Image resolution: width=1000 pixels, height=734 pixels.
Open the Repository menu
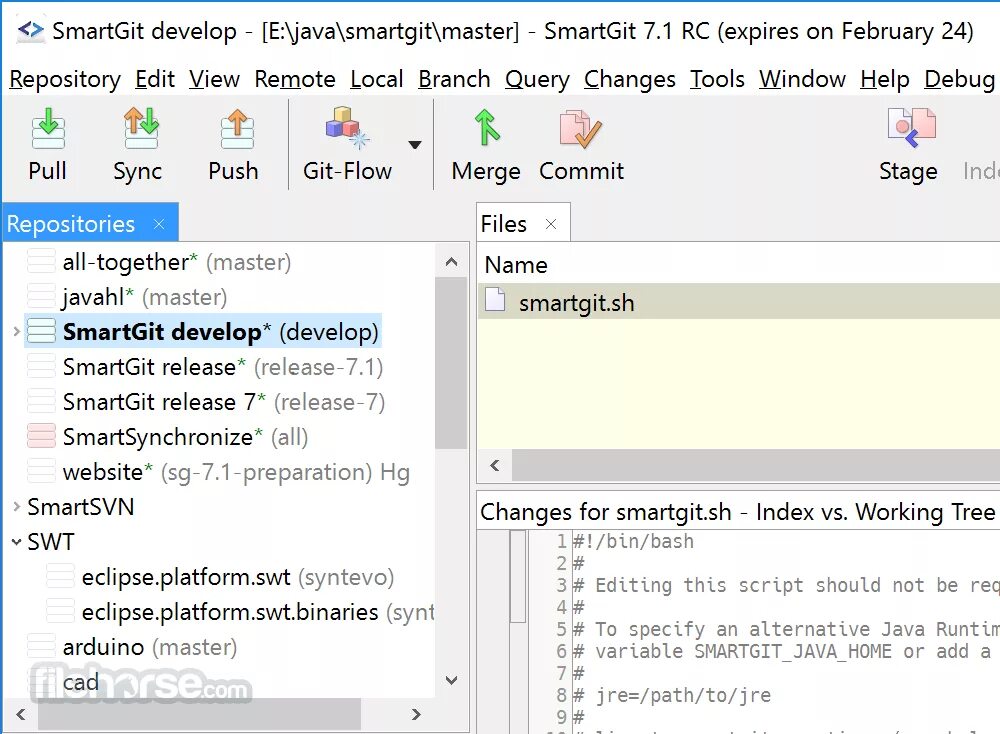click(65, 80)
